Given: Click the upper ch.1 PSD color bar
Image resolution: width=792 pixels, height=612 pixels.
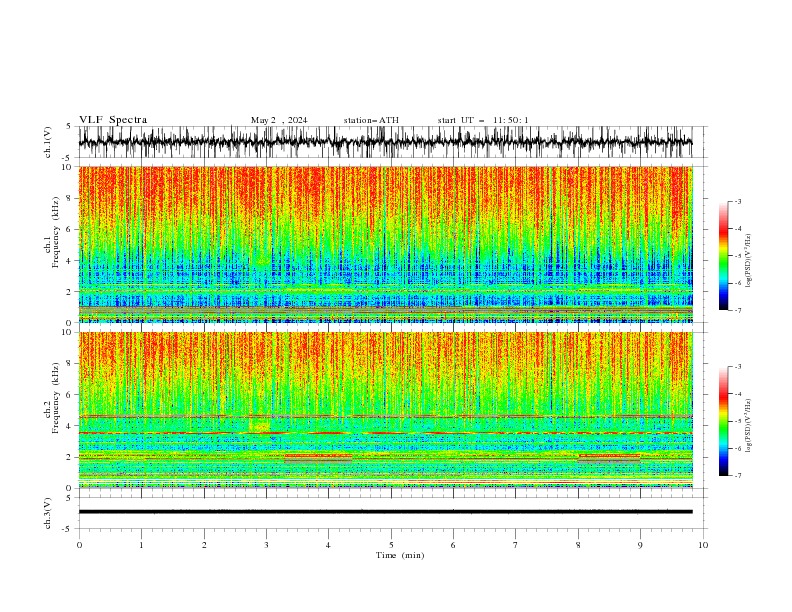Looking at the screenshot, I should tap(723, 256).
